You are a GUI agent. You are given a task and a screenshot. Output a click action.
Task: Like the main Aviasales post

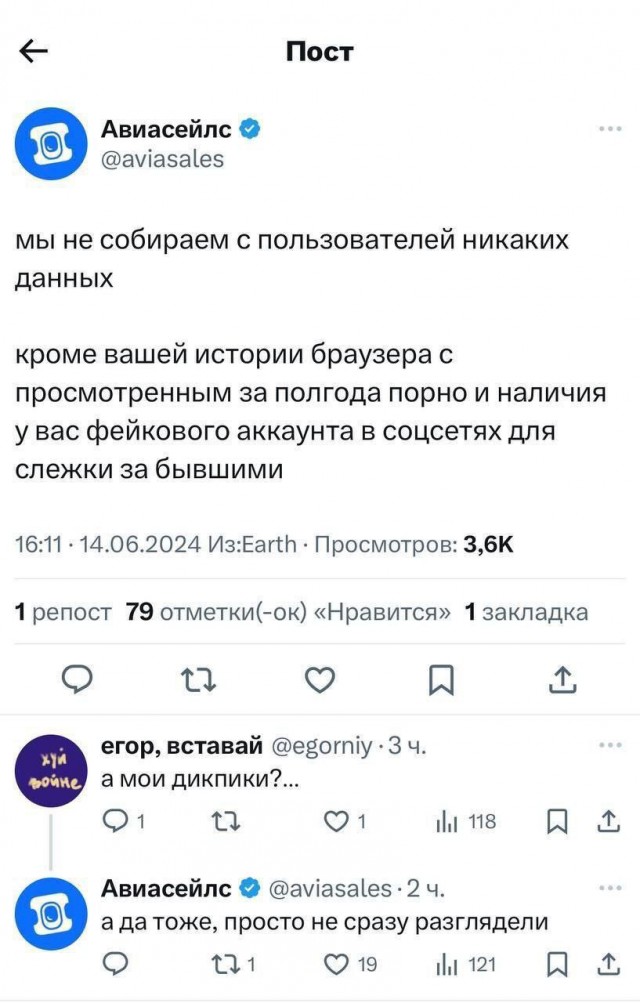[x=318, y=680]
